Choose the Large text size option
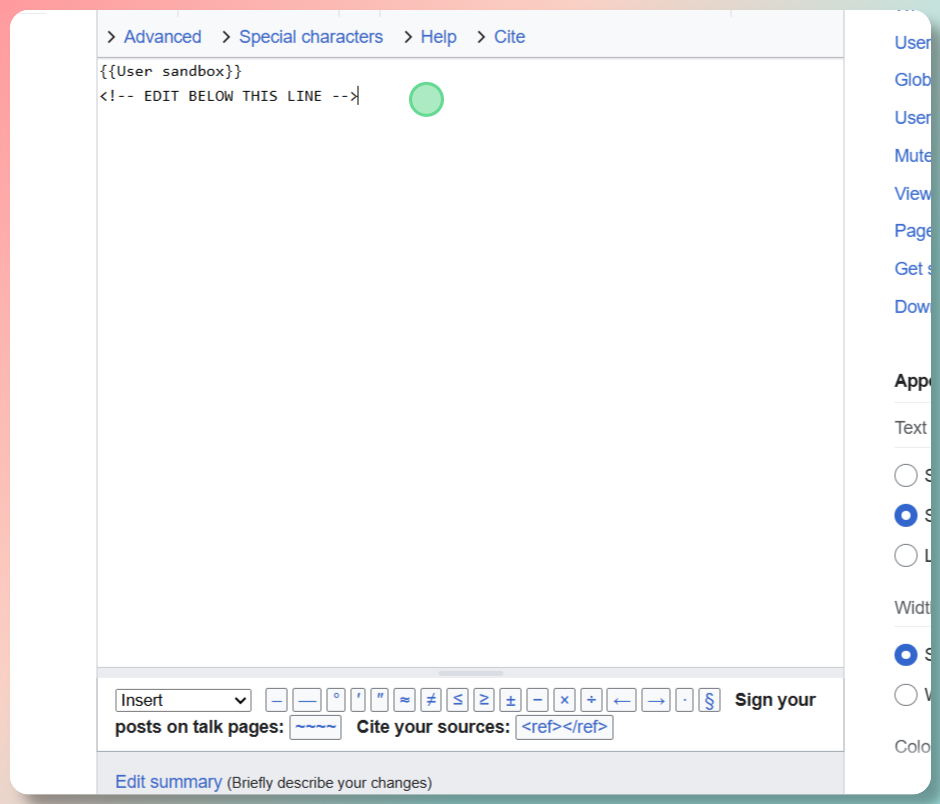 coord(906,555)
